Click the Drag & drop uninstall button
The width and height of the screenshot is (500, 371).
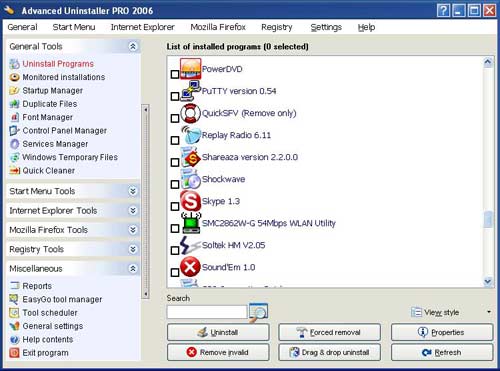pyautogui.click(x=329, y=352)
